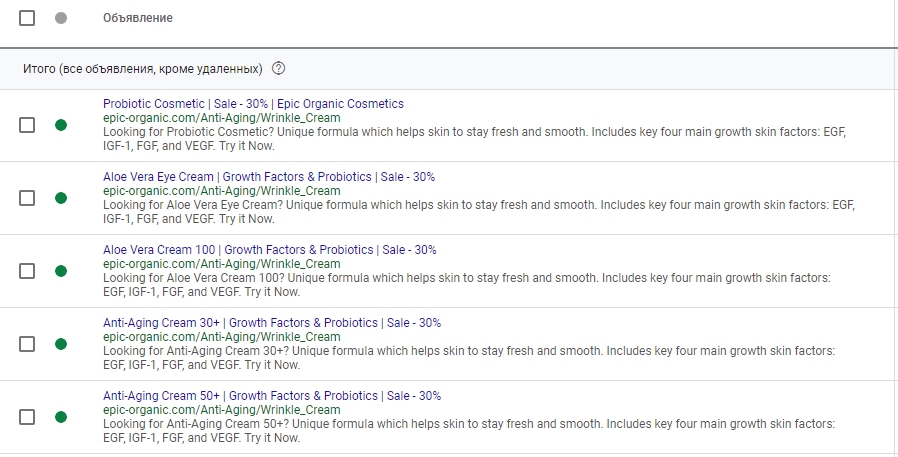Click the Объявление column header
The image size is (898, 457).
pos(137,18)
